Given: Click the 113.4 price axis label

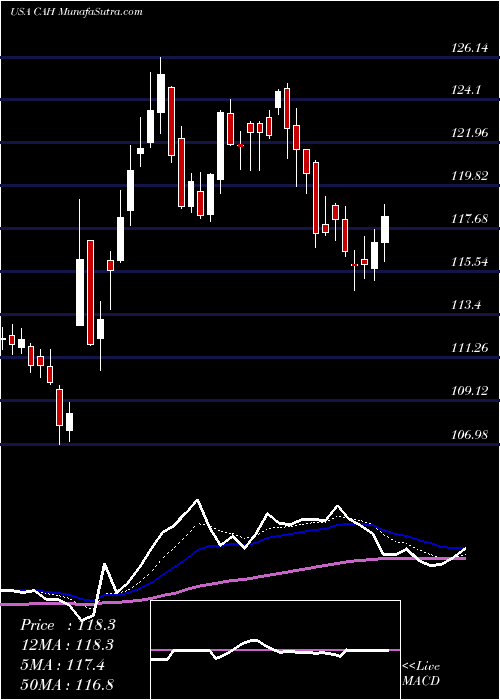Looking at the screenshot, I should pos(466,305).
